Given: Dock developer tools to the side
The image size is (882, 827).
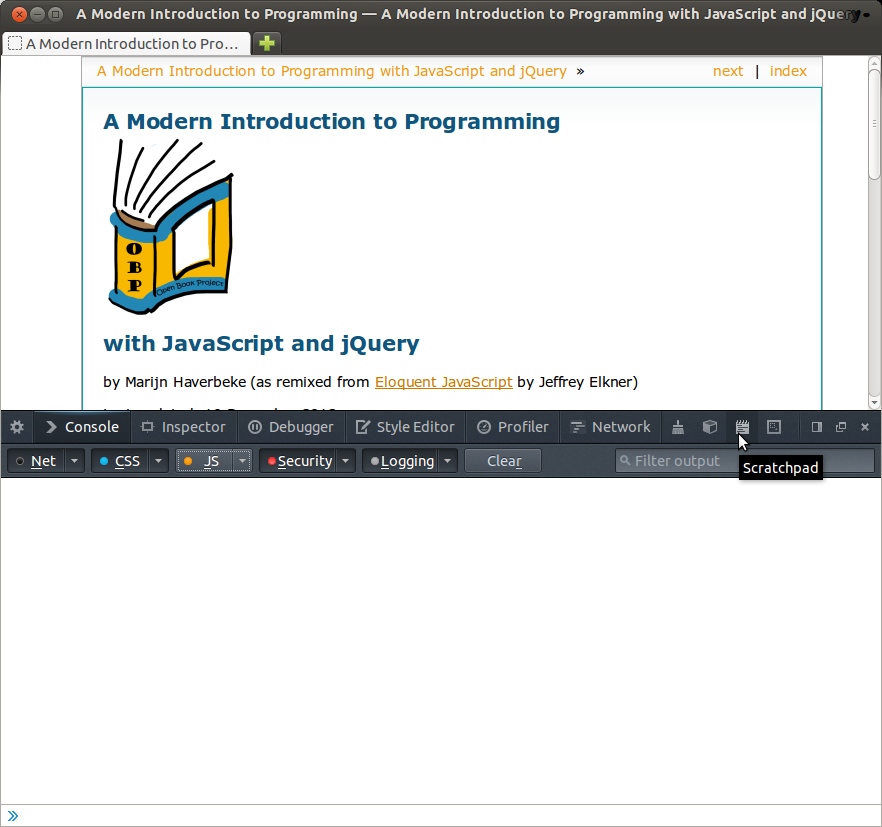Looking at the screenshot, I should 817,428.
